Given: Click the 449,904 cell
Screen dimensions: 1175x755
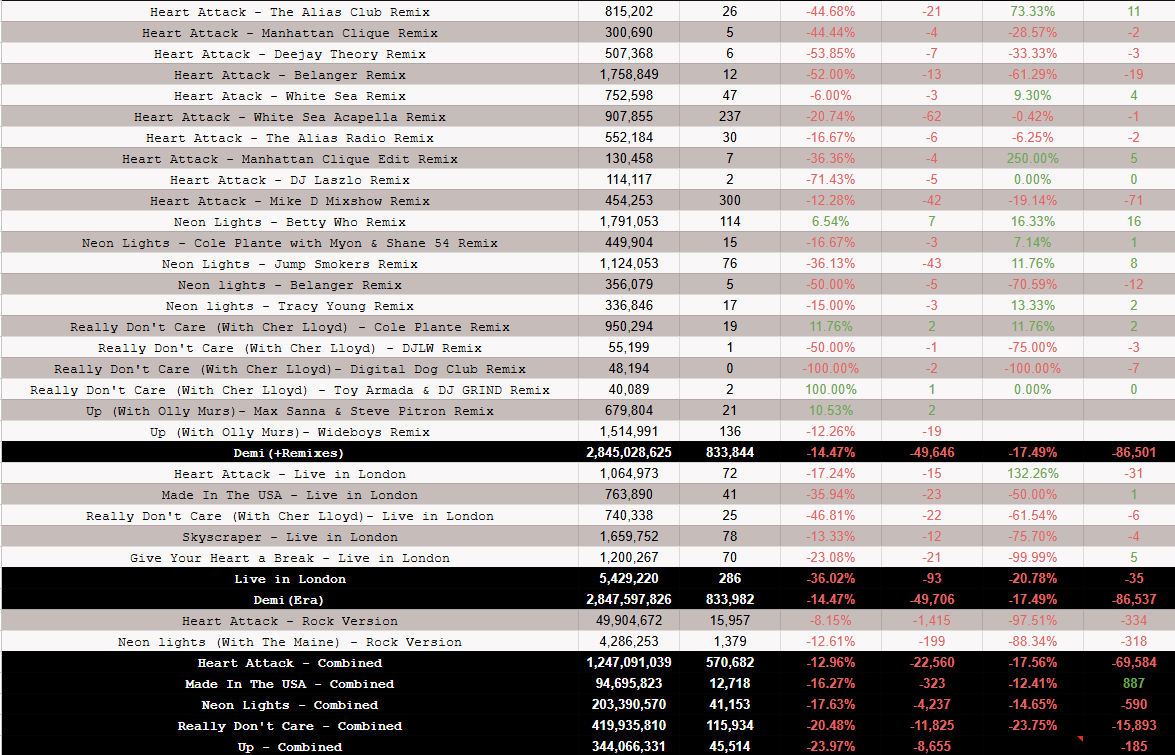Looking at the screenshot, I should pos(629,243).
